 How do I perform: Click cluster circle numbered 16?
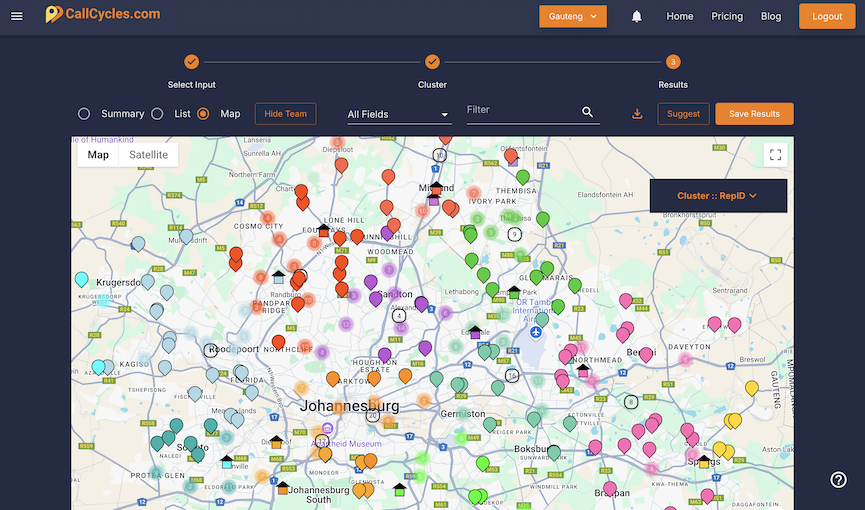(512, 375)
